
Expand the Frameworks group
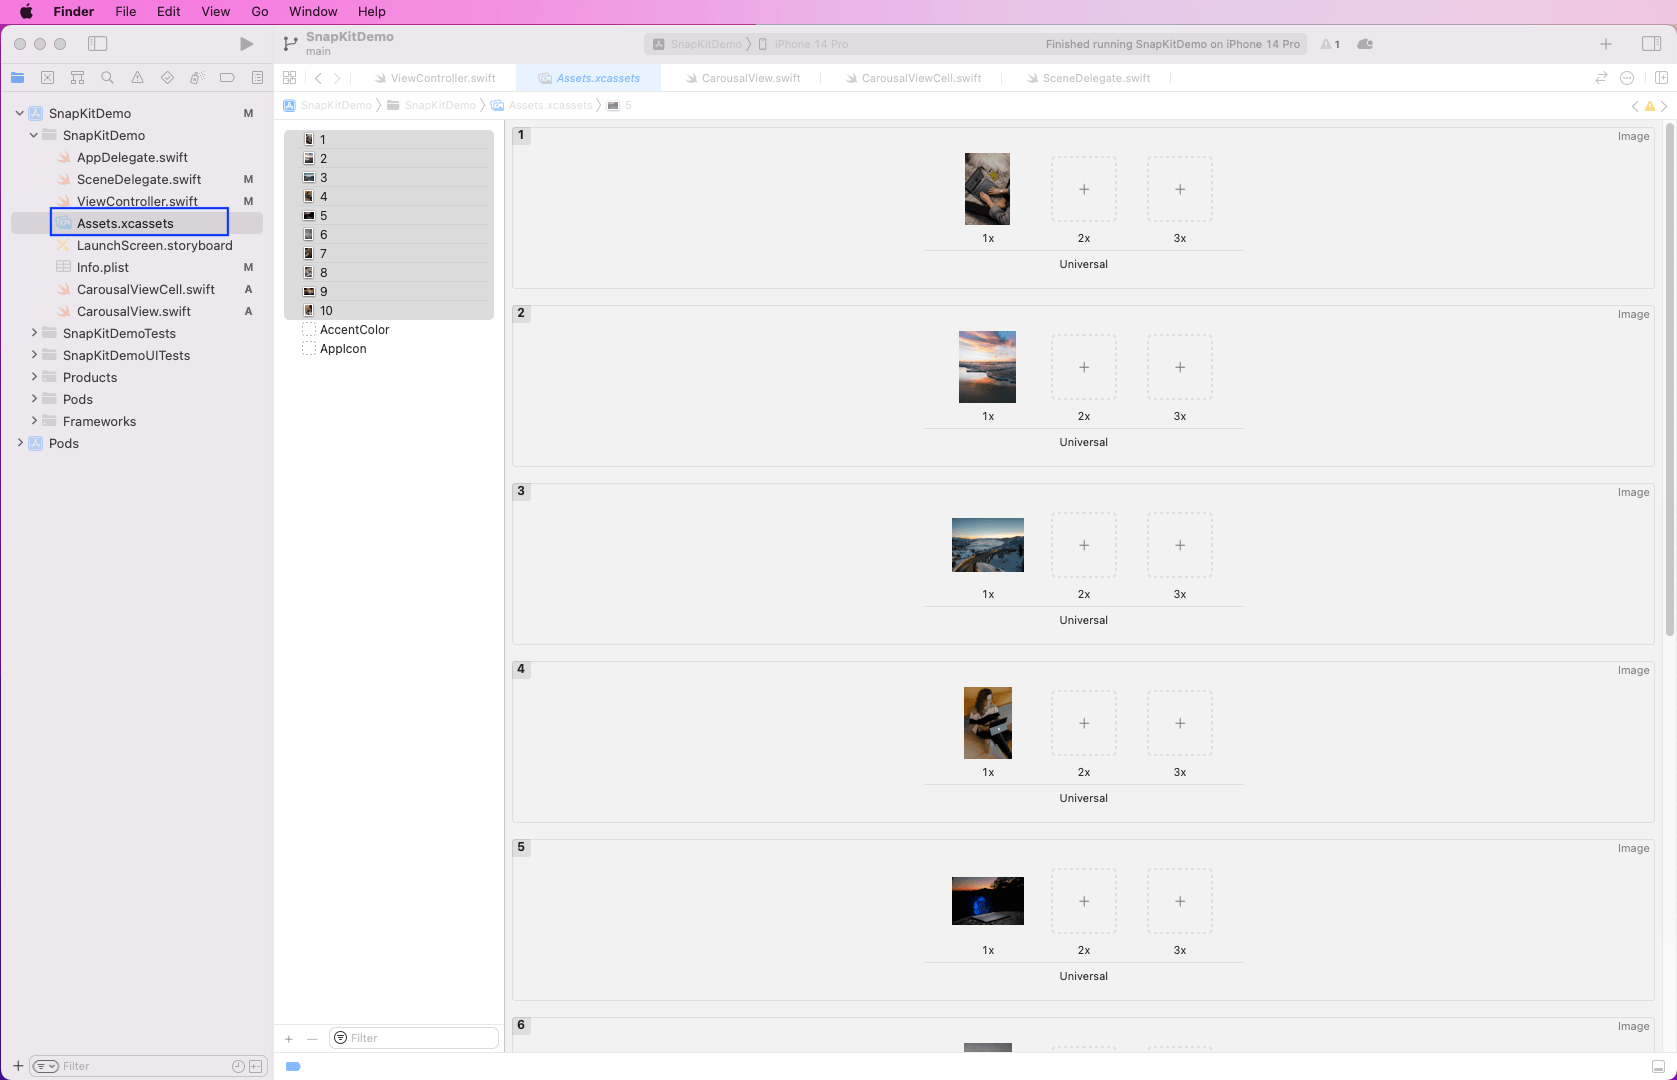[34, 421]
